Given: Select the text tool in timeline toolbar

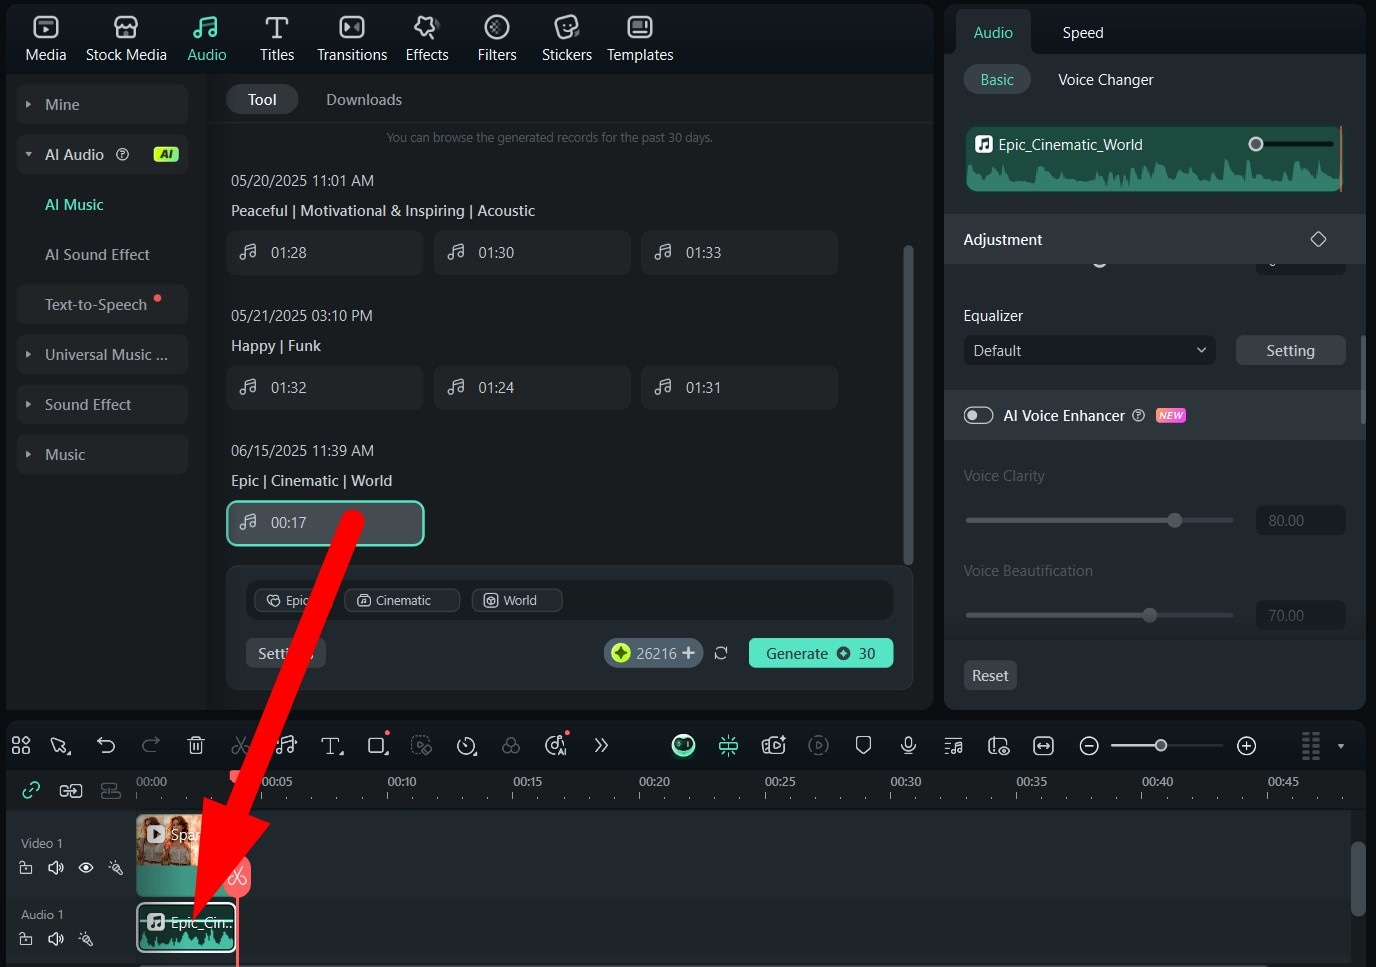Looking at the screenshot, I should 331,745.
